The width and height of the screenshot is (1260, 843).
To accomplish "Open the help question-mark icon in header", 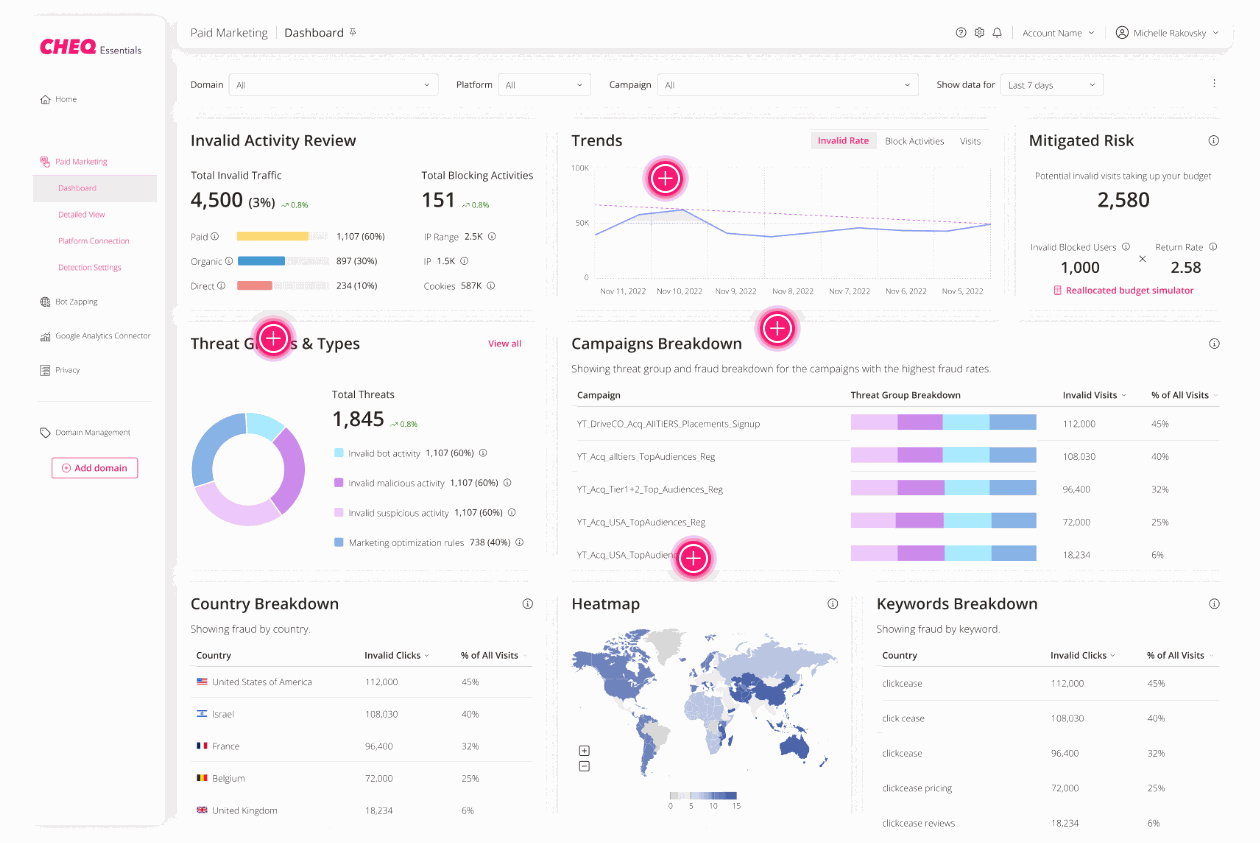I will 961,33.
